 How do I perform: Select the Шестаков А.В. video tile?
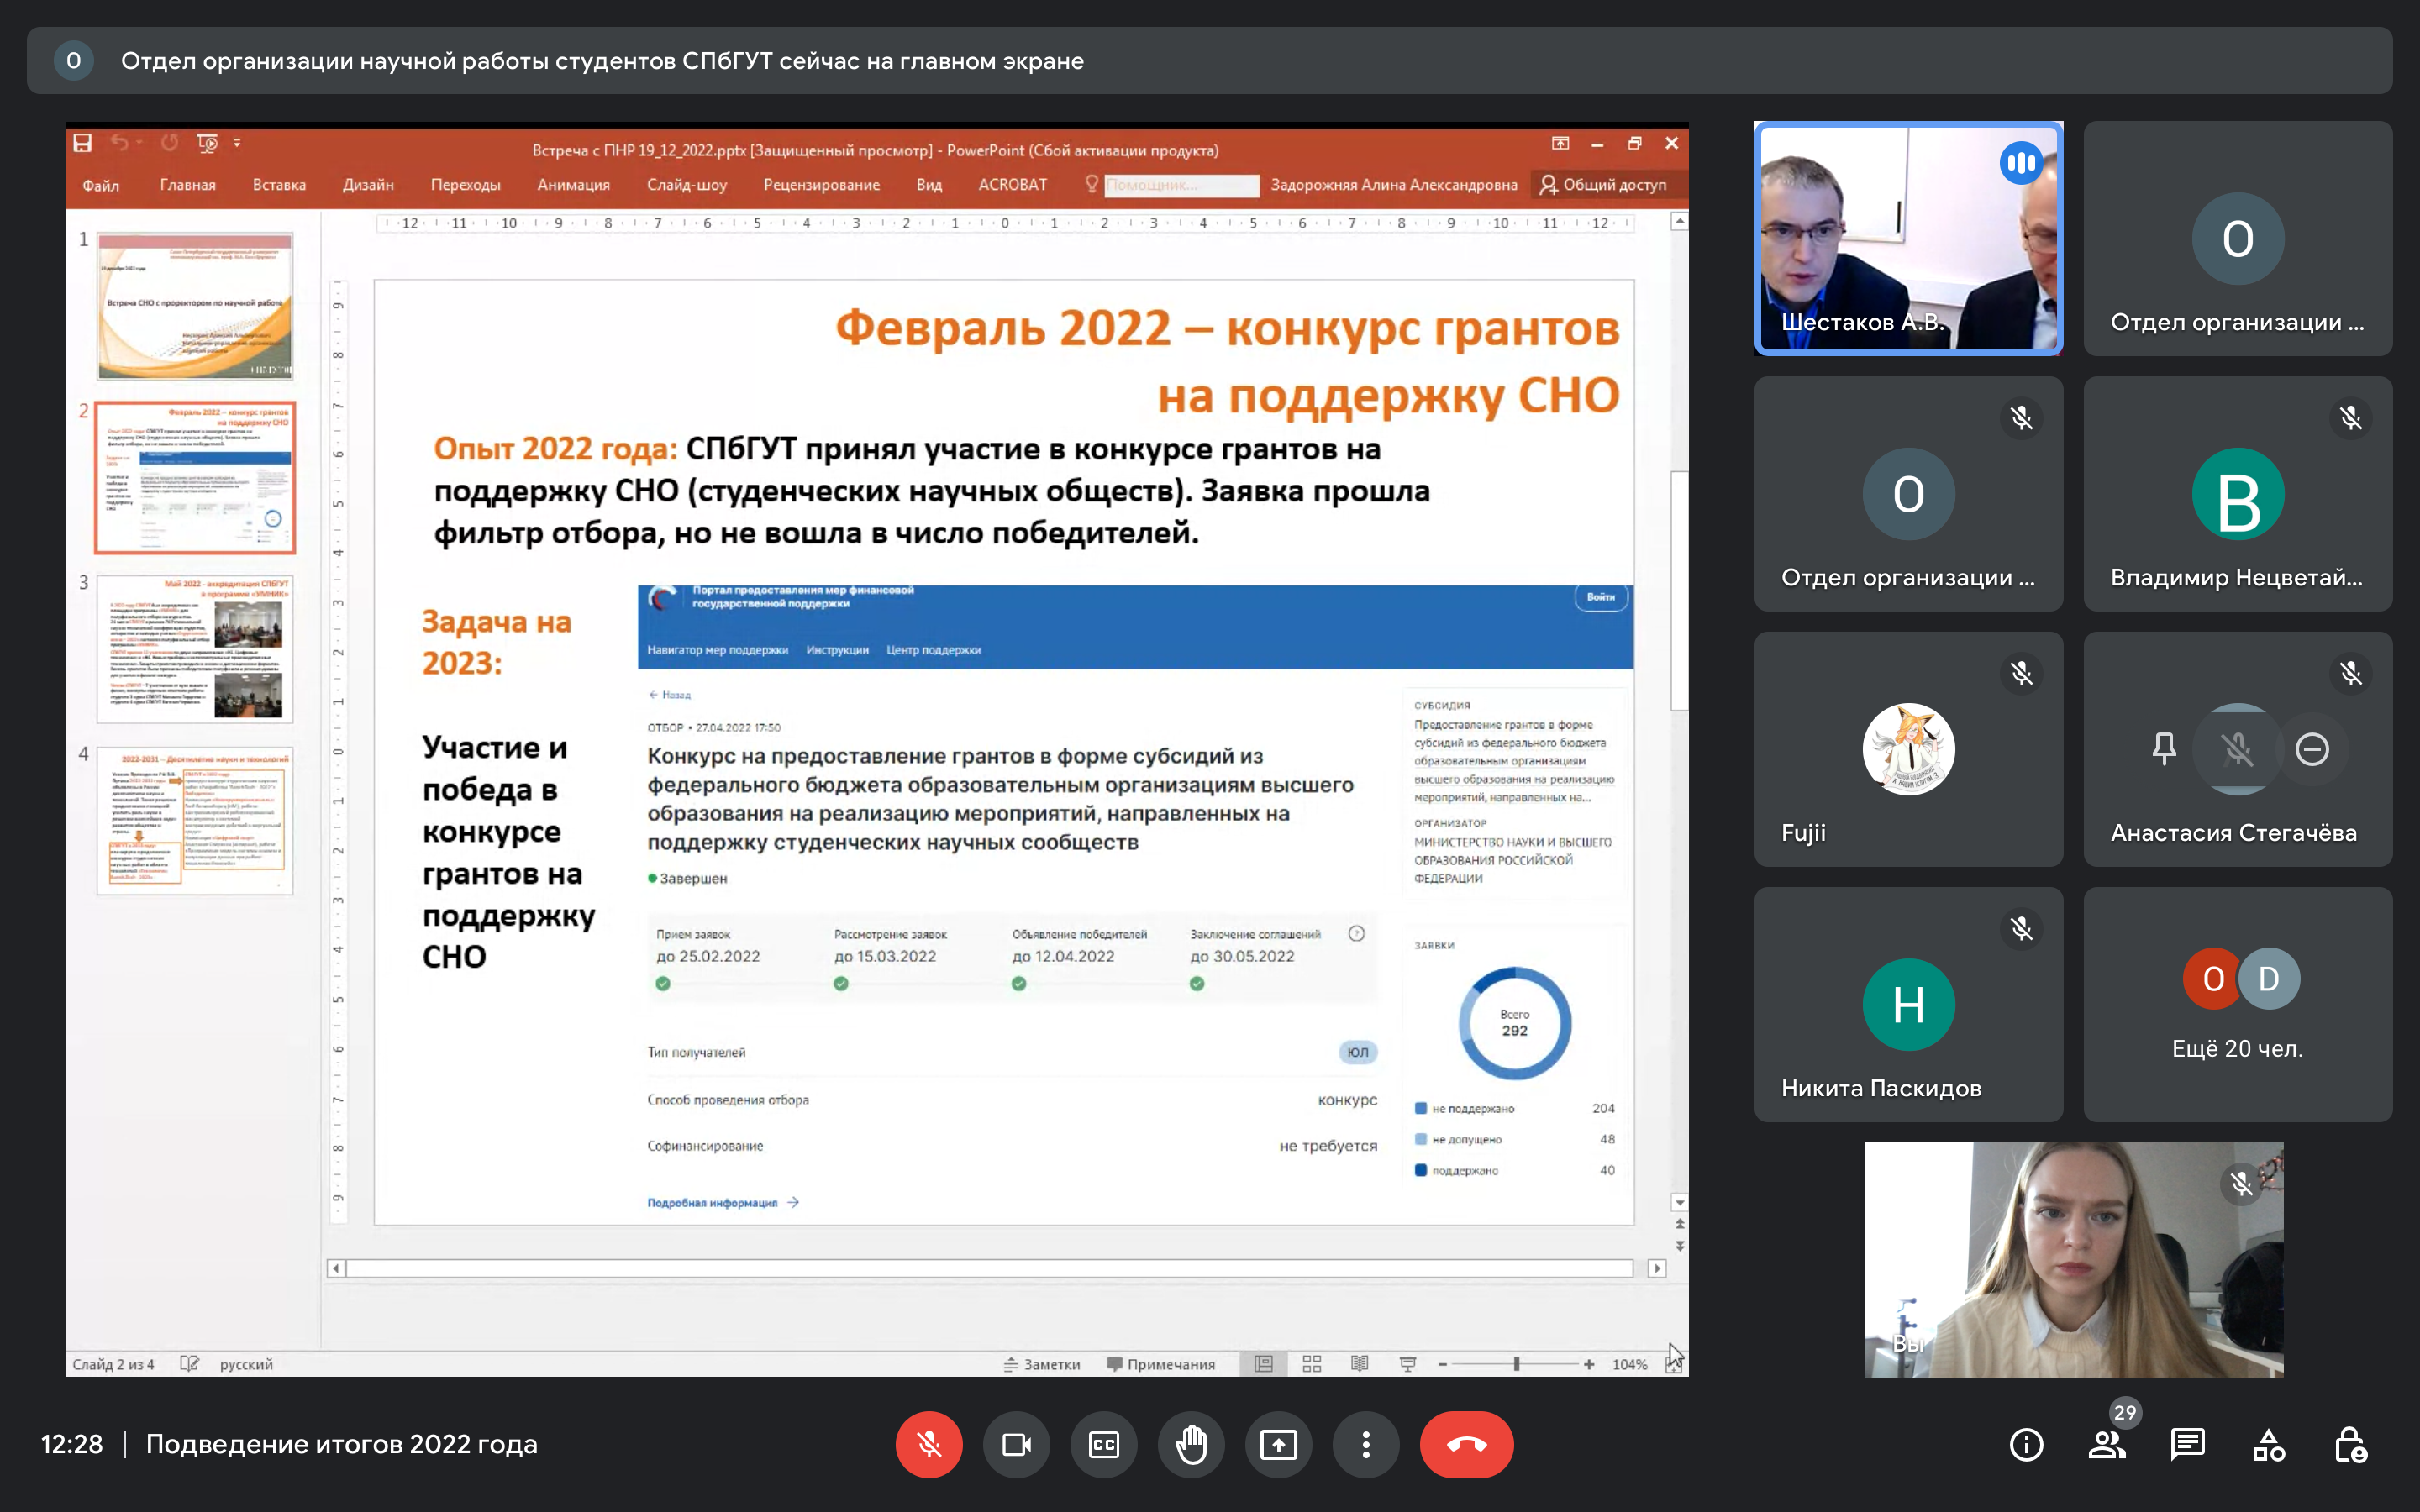1908,238
